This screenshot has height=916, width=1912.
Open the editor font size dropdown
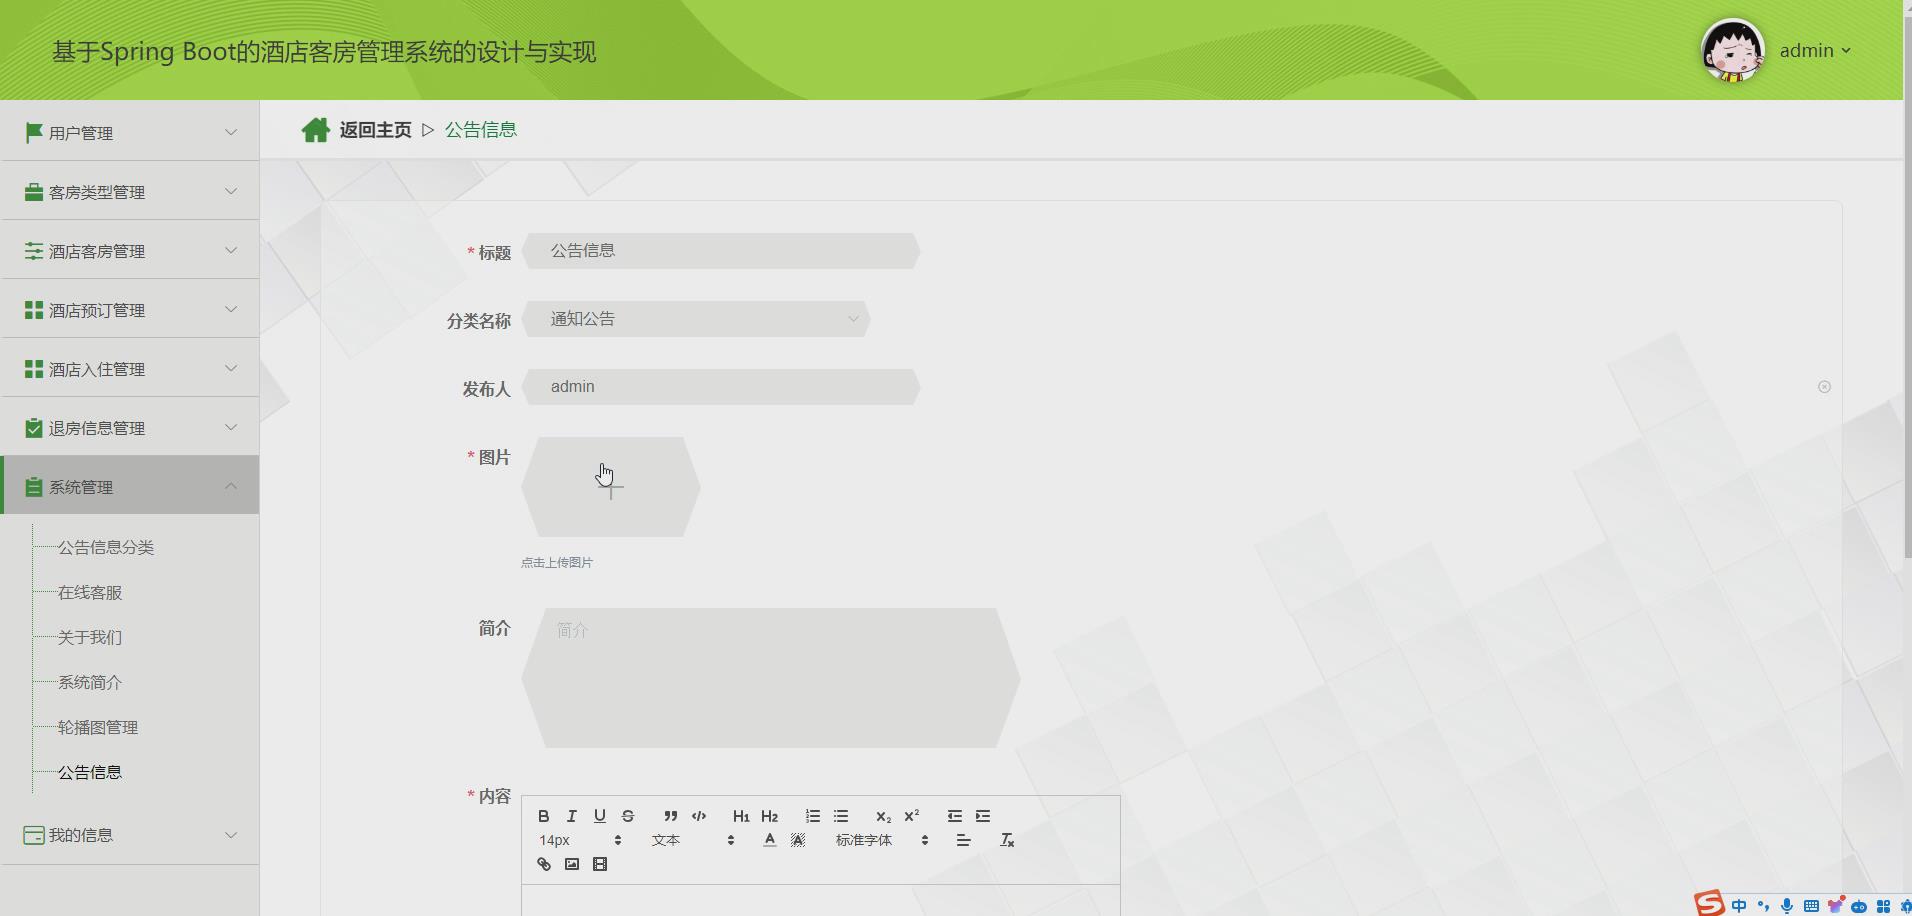pos(580,840)
